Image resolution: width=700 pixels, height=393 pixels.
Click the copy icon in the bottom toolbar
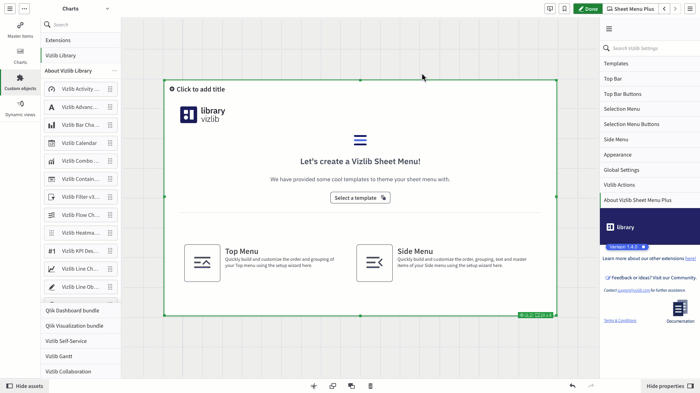333,386
